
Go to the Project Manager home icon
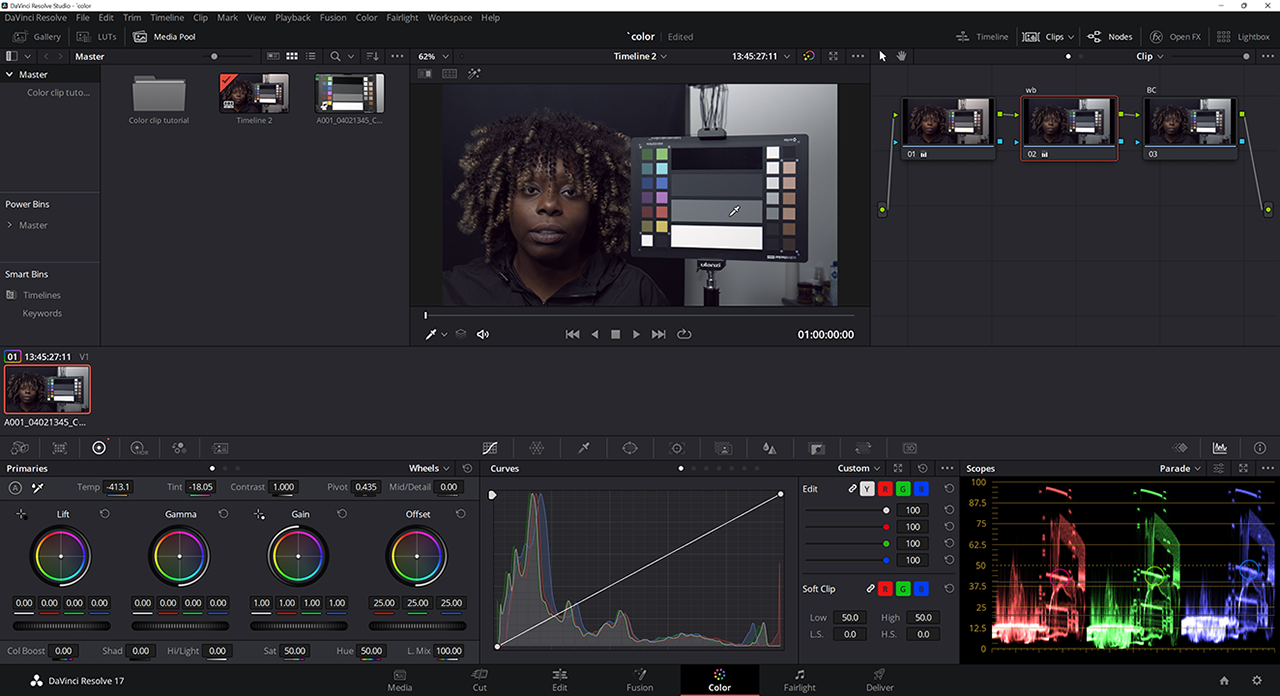(x=1224, y=680)
